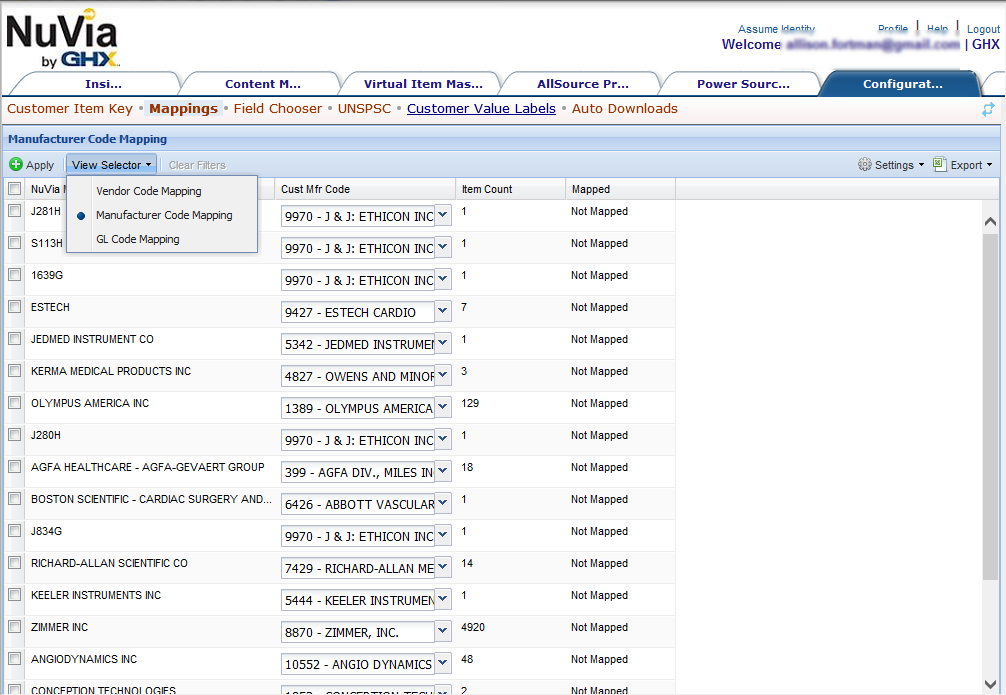
Task: Click the vertical scrollbar up arrow
Action: pos(990,221)
